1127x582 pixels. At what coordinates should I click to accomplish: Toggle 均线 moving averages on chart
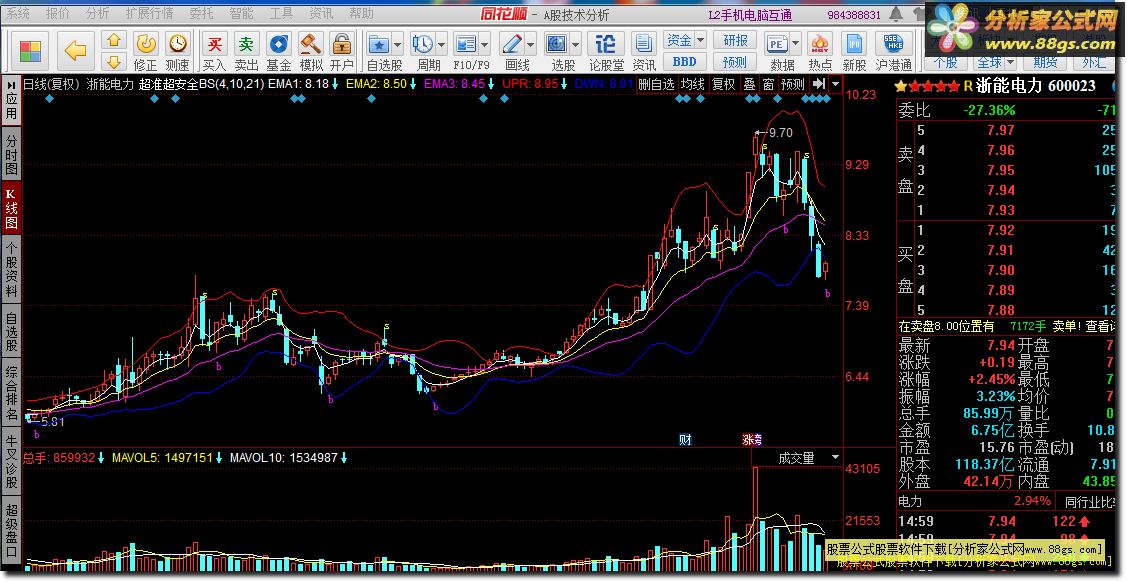click(x=693, y=84)
